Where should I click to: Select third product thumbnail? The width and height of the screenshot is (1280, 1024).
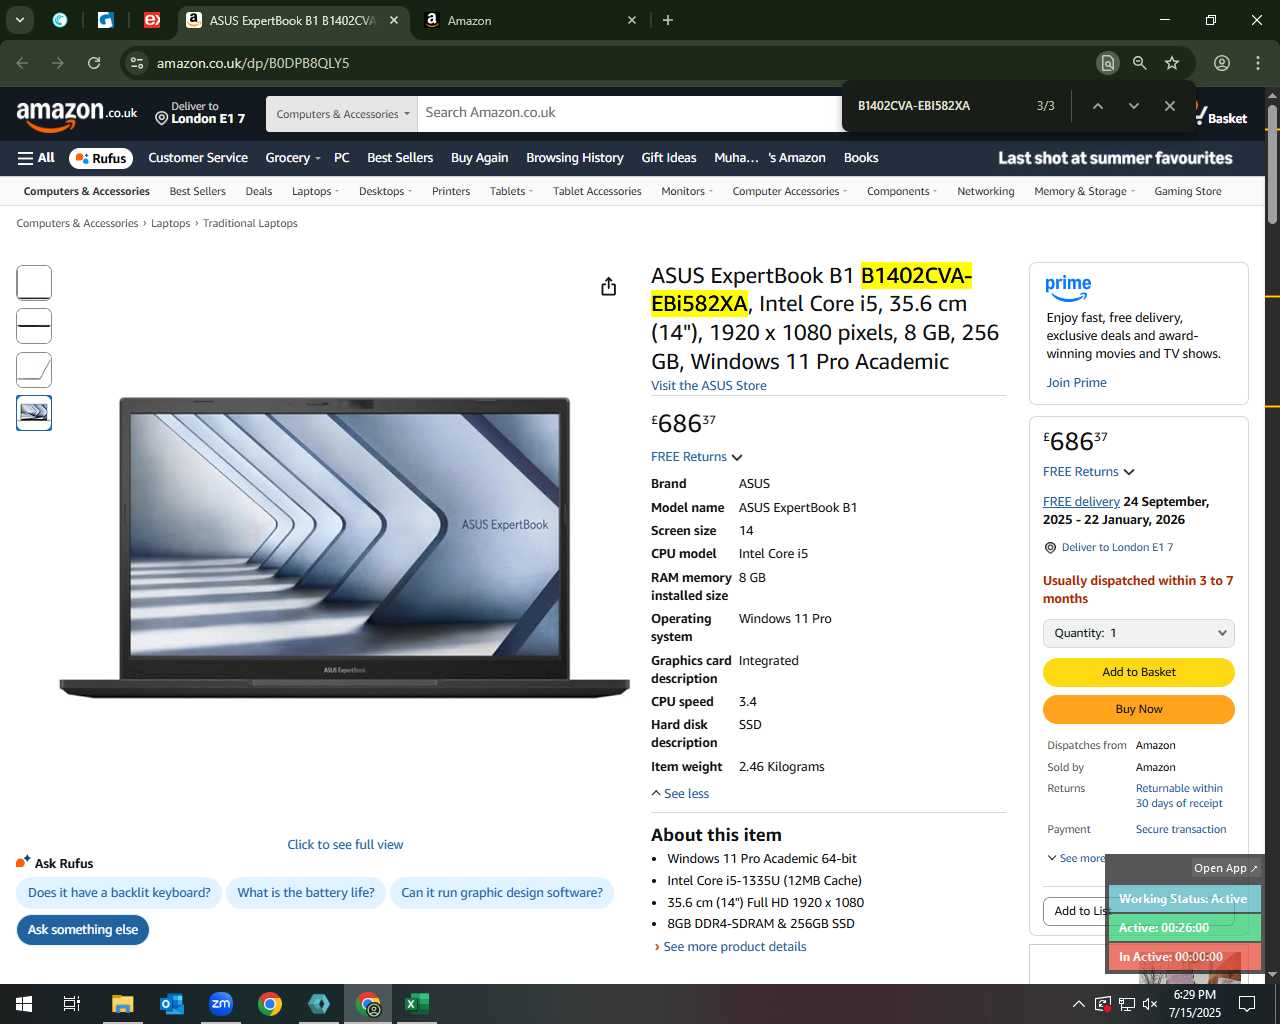[34, 370]
